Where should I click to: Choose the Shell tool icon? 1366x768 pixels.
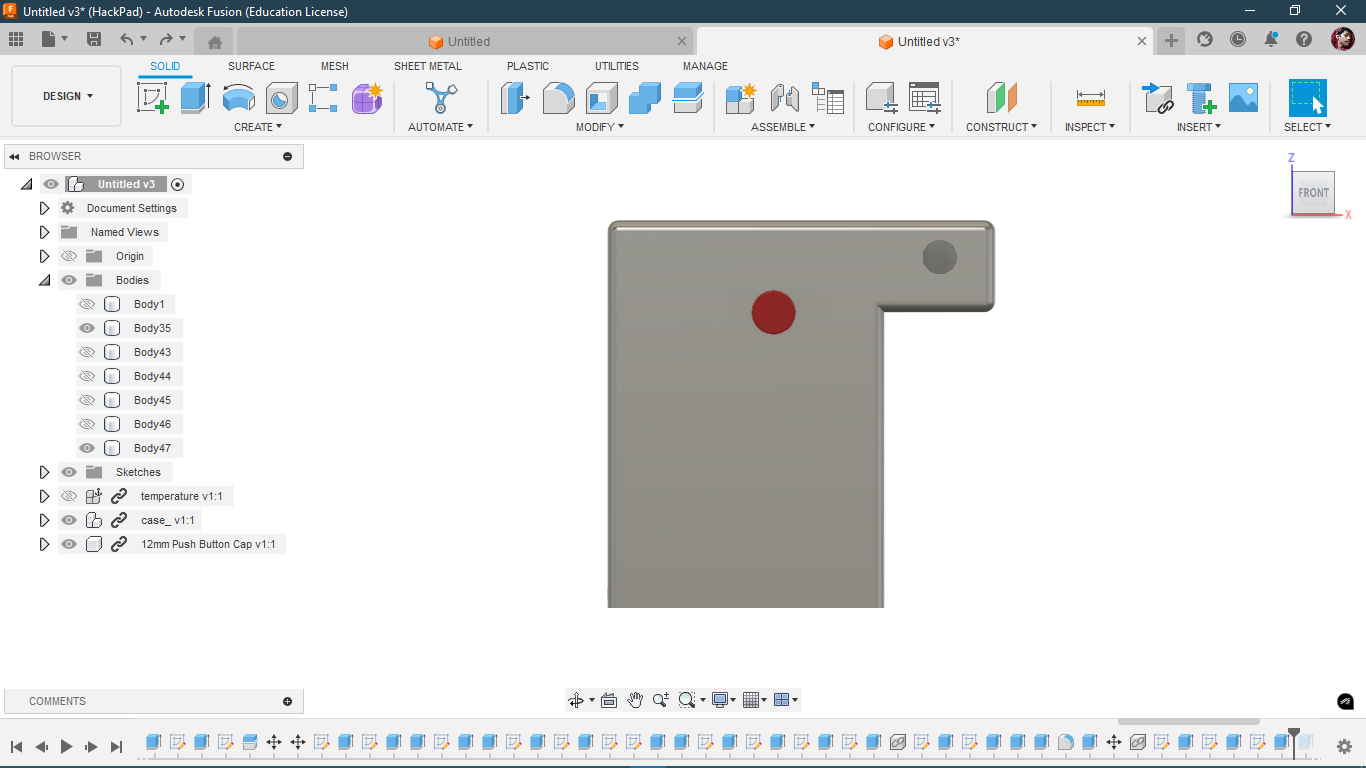(x=601, y=98)
